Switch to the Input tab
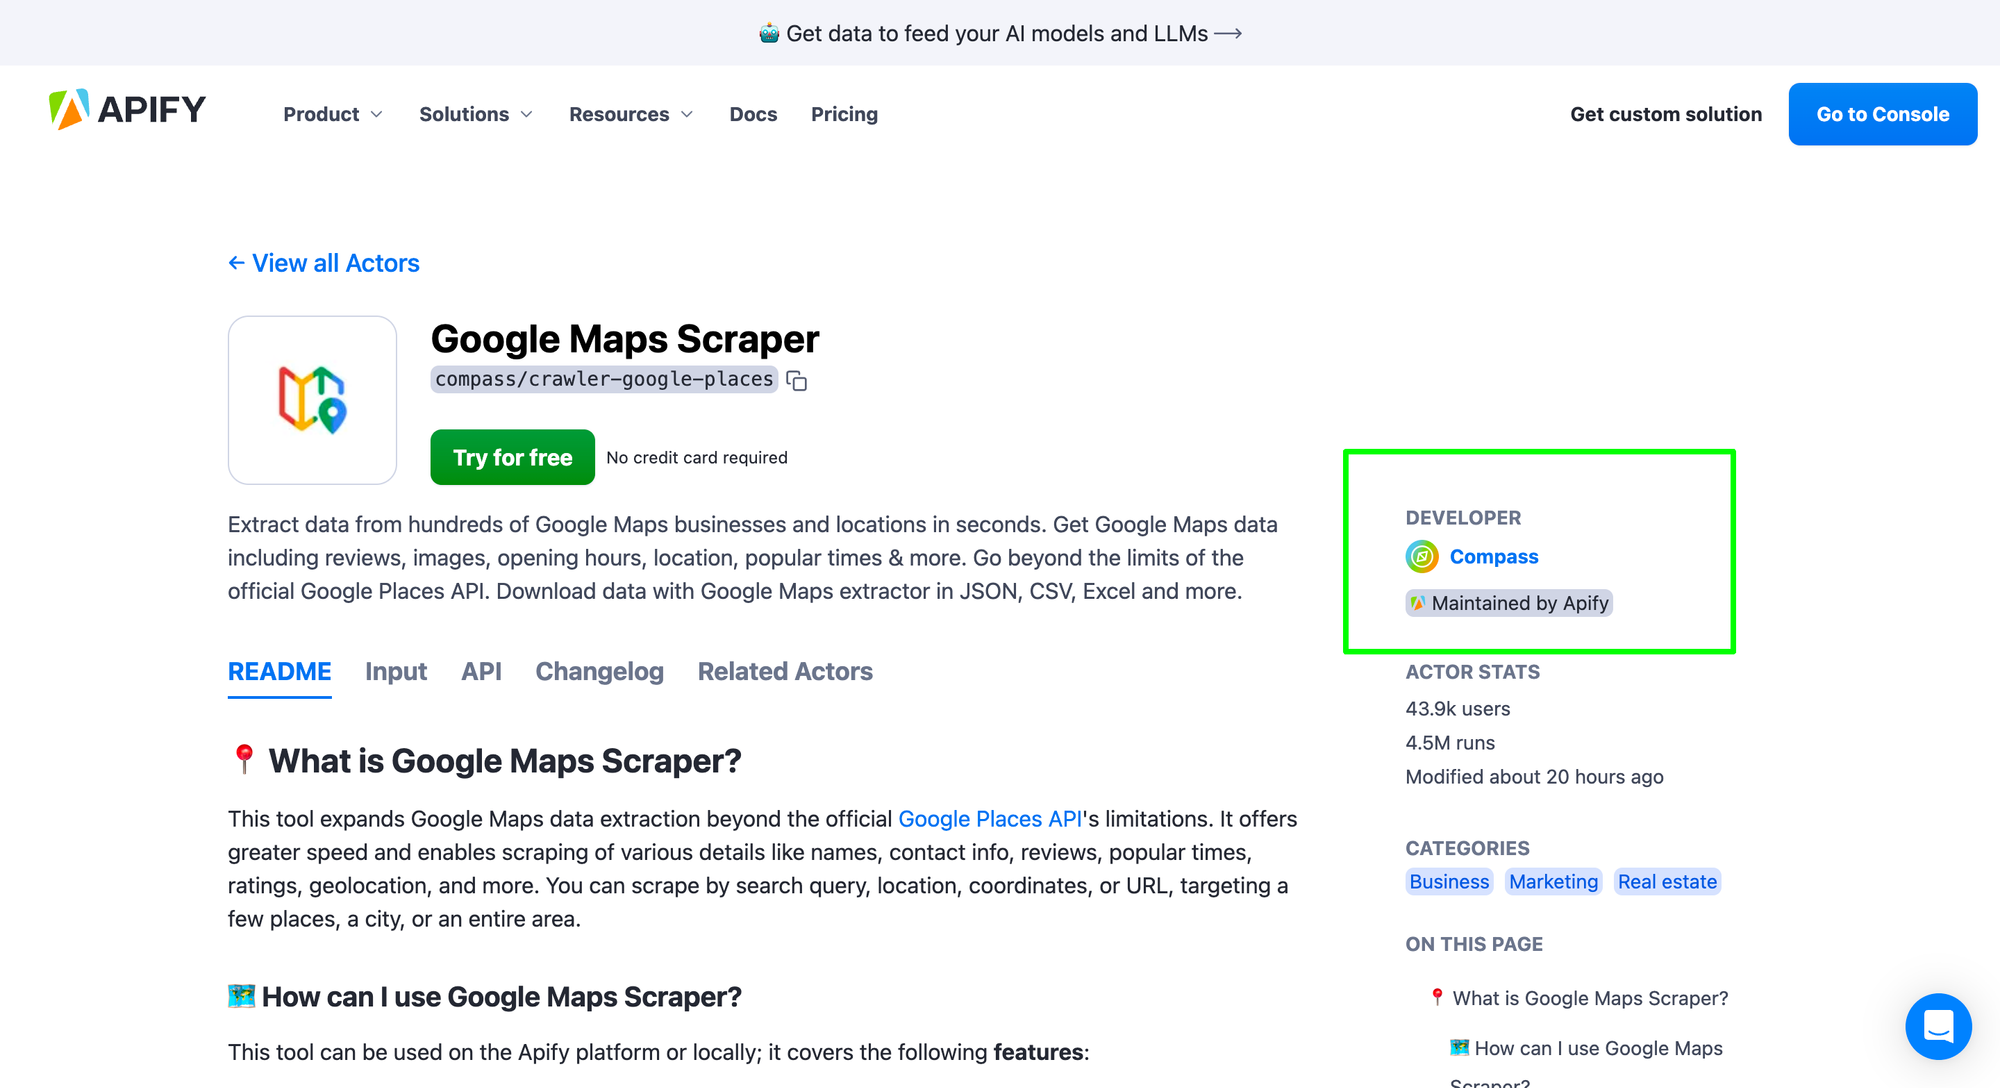This screenshot has width=2000, height=1088. (x=395, y=671)
